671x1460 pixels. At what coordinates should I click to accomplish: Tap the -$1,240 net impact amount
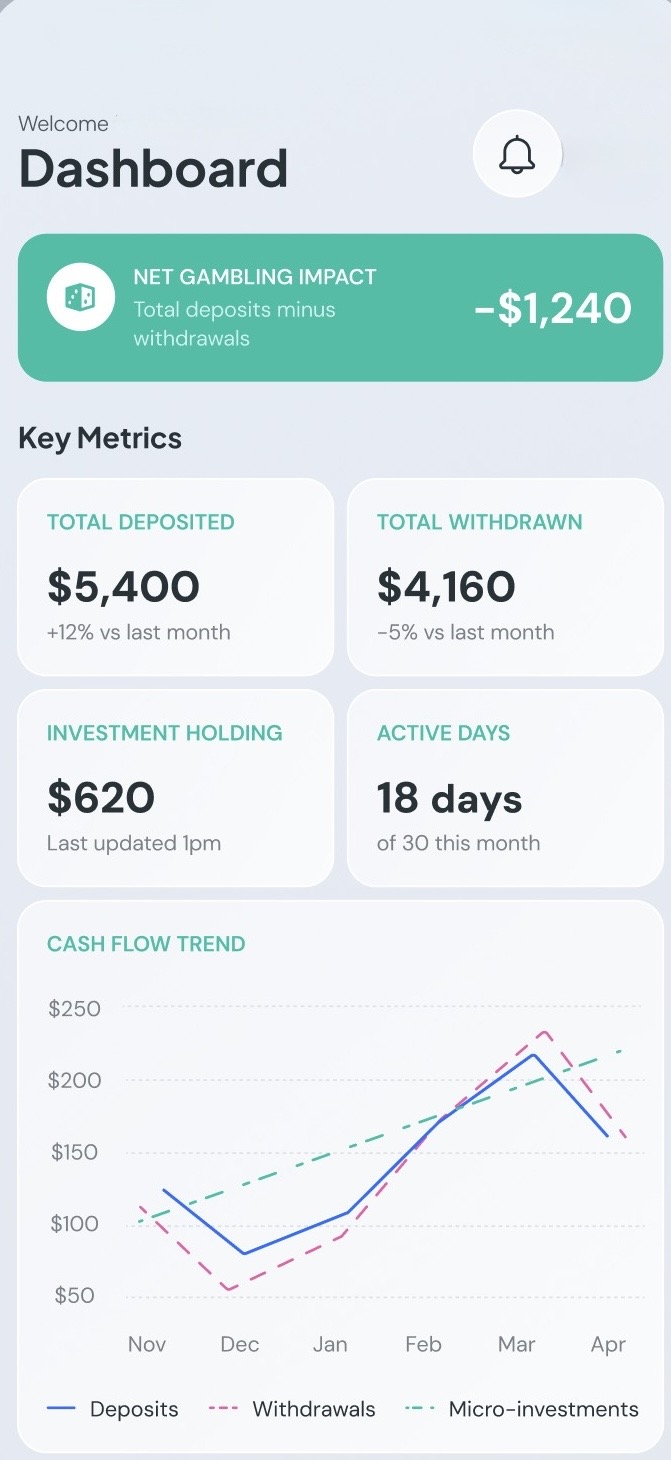tap(553, 308)
